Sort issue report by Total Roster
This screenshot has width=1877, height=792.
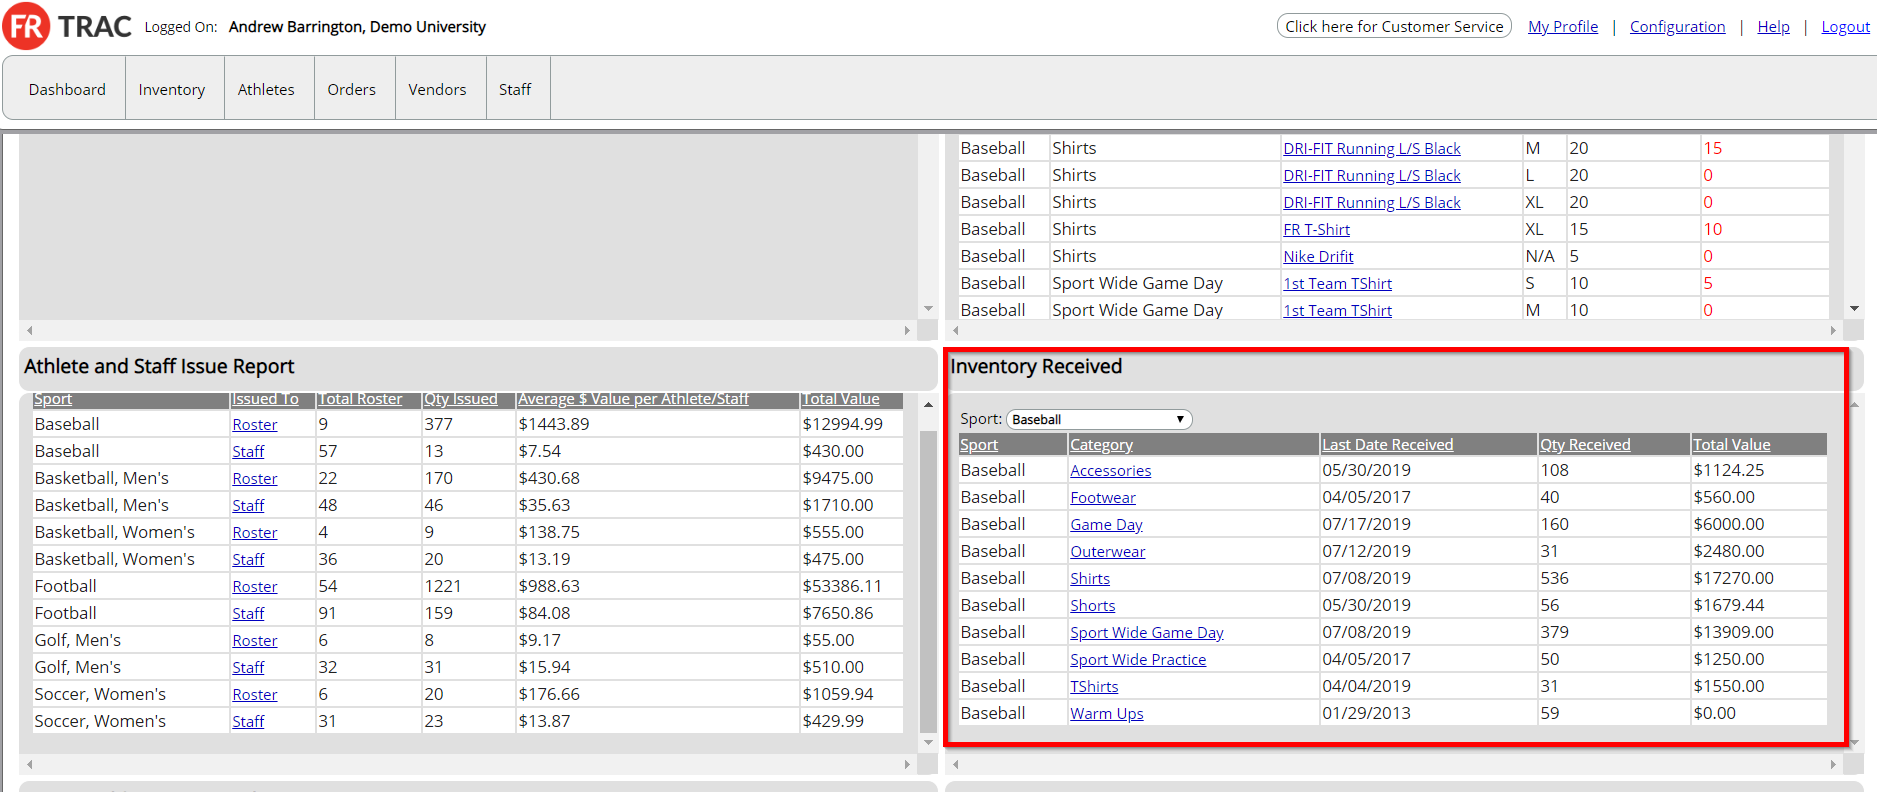[x=360, y=399]
